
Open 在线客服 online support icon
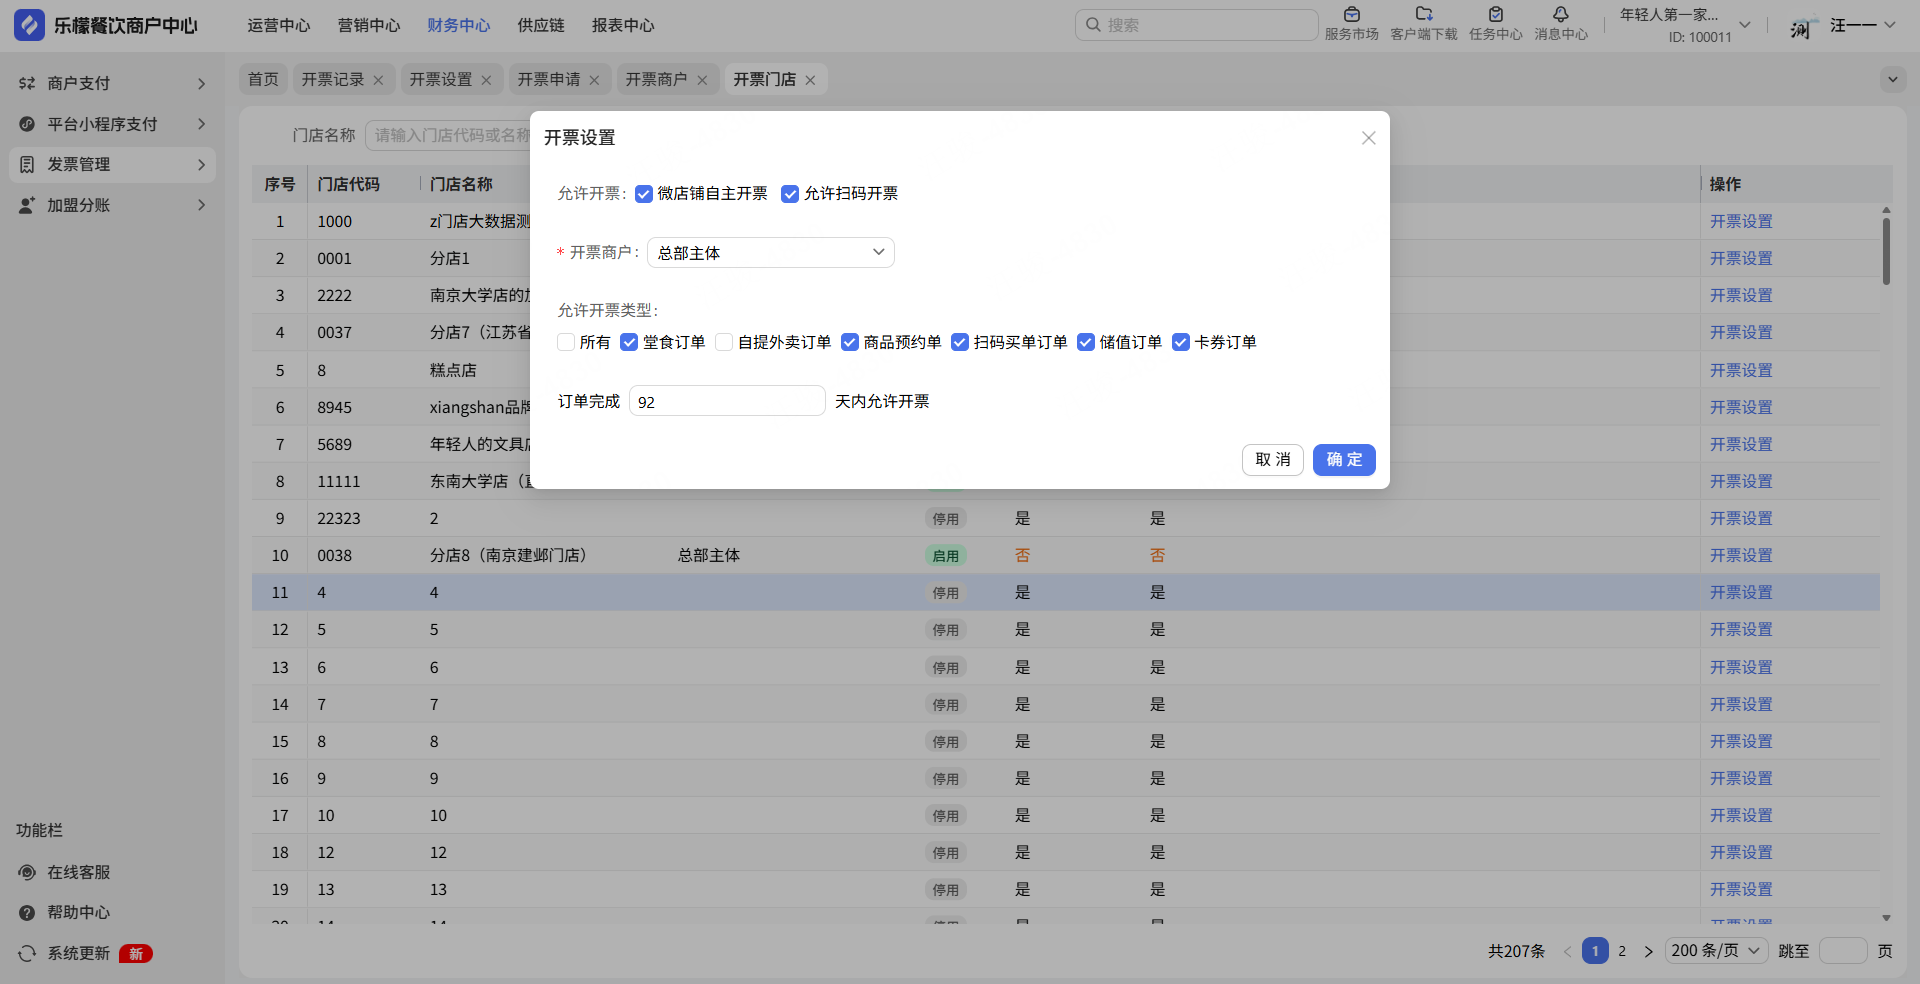tap(27, 872)
